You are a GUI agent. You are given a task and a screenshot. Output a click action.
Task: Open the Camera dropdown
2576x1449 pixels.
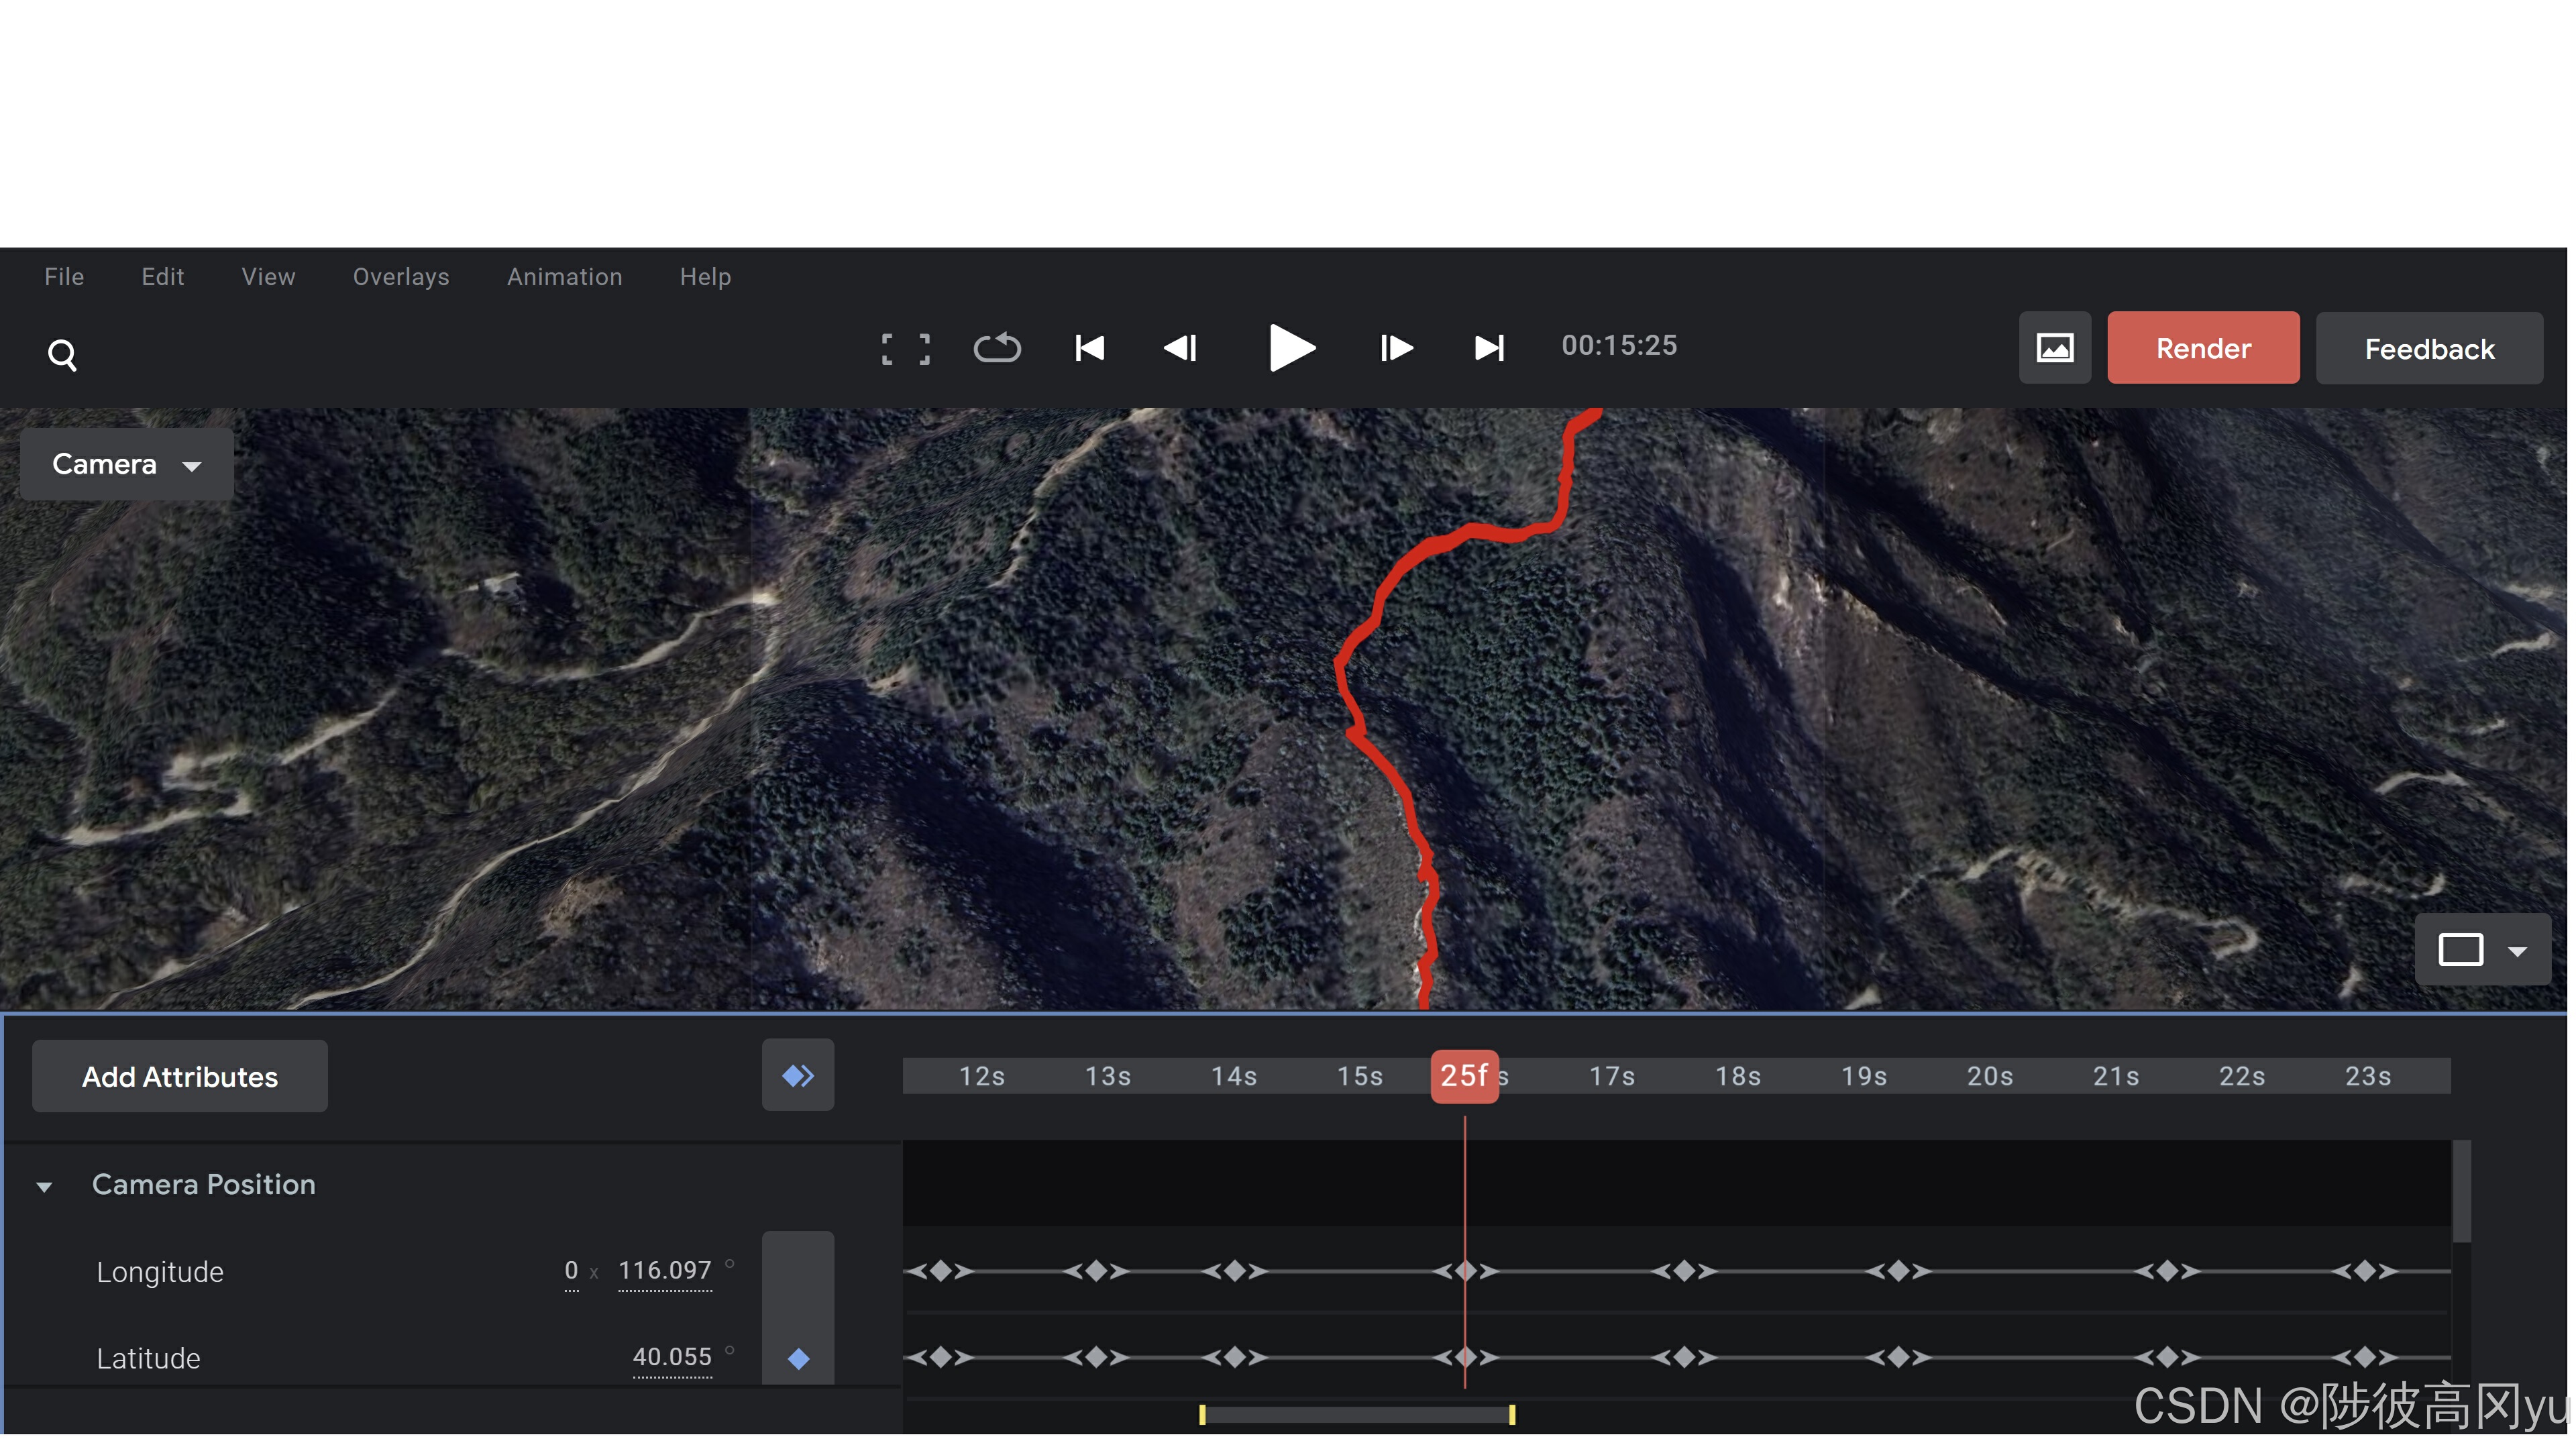[127, 465]
